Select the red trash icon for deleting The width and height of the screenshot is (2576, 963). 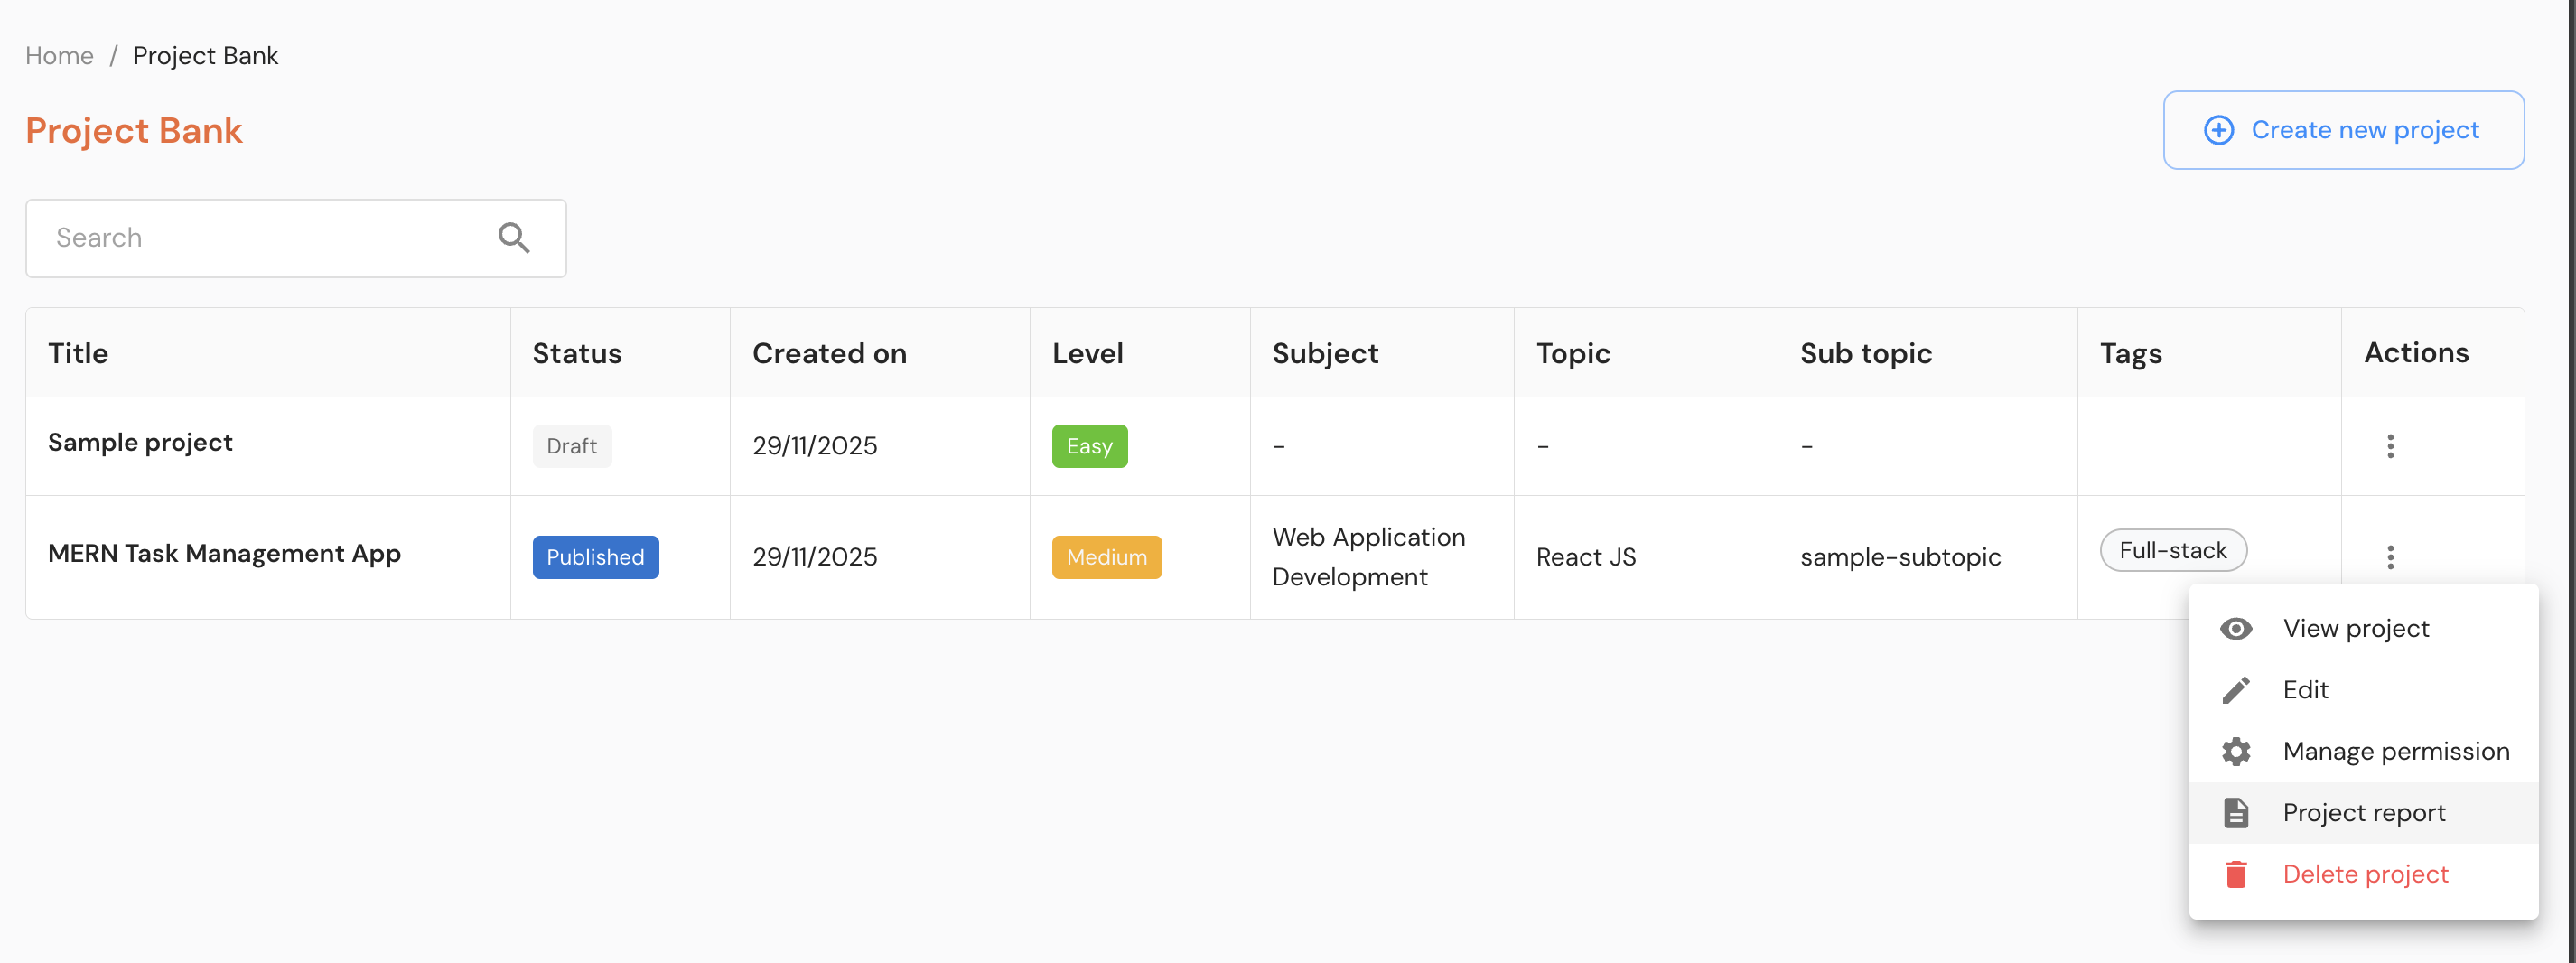tap(2237, 874)
